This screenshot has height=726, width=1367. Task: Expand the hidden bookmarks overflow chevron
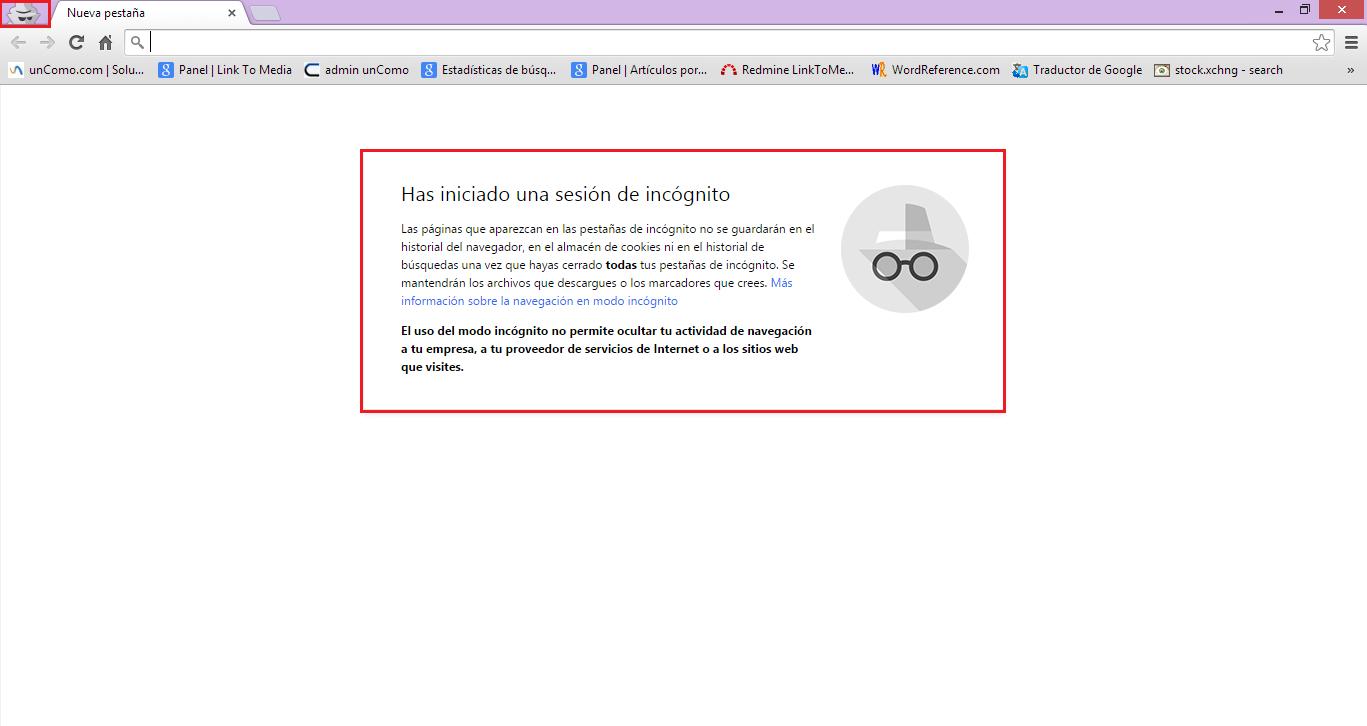coord(1351,70)
